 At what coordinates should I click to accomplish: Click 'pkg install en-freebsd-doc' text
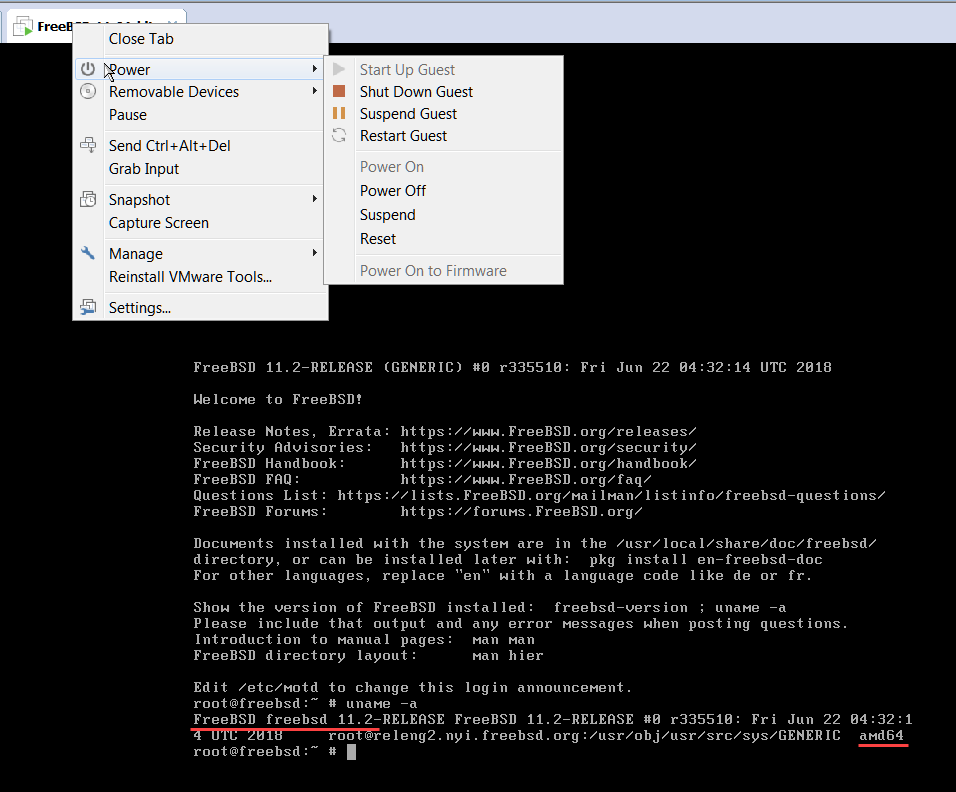tap(706, 560)
